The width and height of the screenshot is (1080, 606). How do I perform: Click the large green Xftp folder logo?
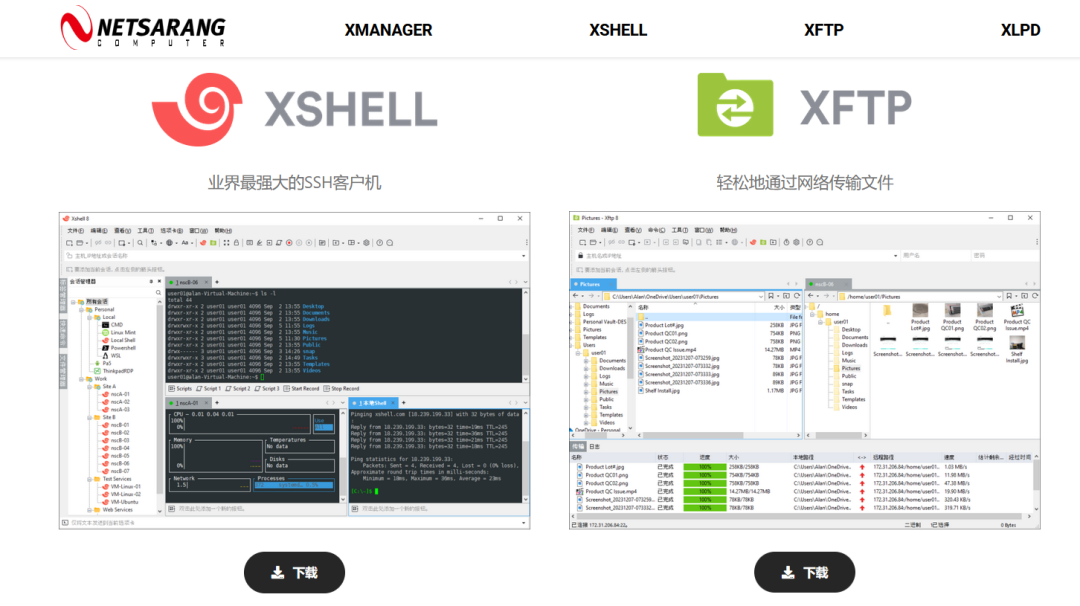735,105
